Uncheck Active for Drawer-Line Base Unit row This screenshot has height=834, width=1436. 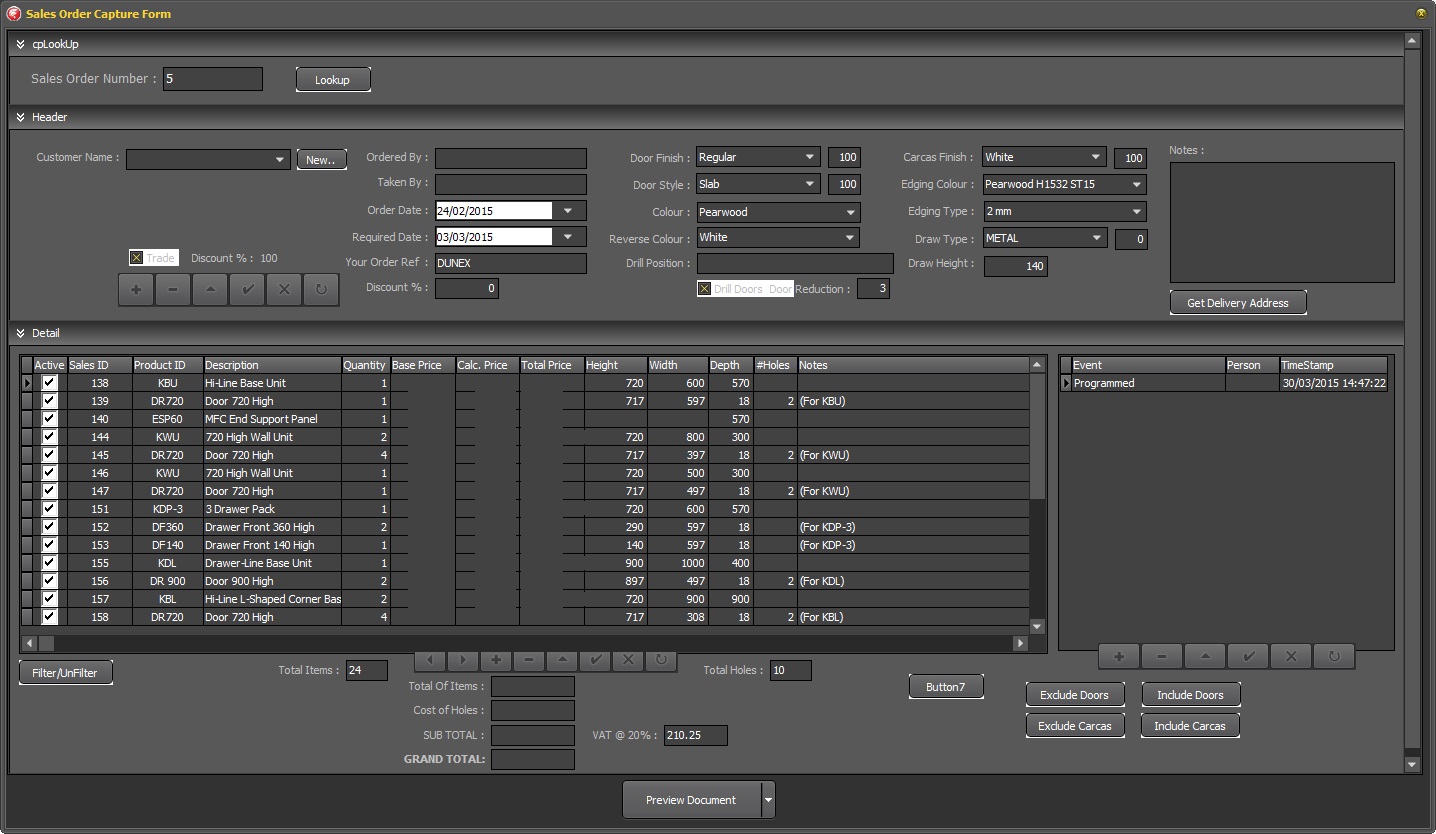pyautogui.click(x=49, y=563)
